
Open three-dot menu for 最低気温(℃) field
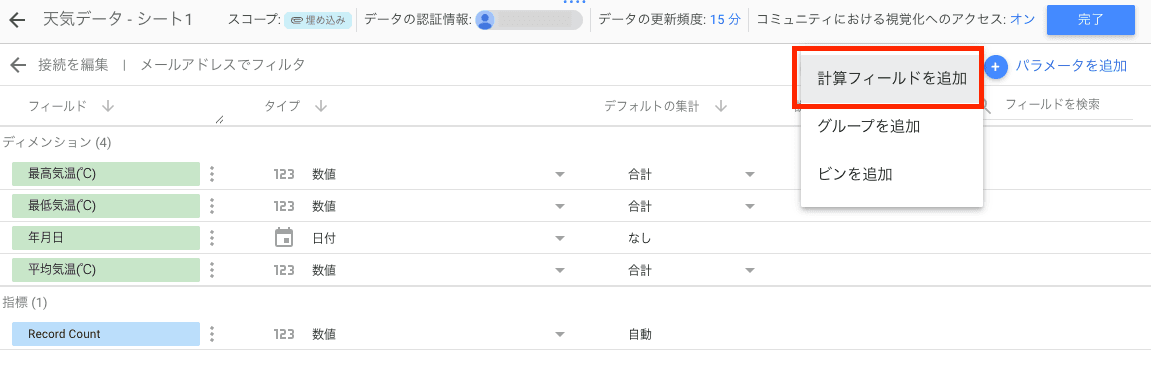(212, 205)
